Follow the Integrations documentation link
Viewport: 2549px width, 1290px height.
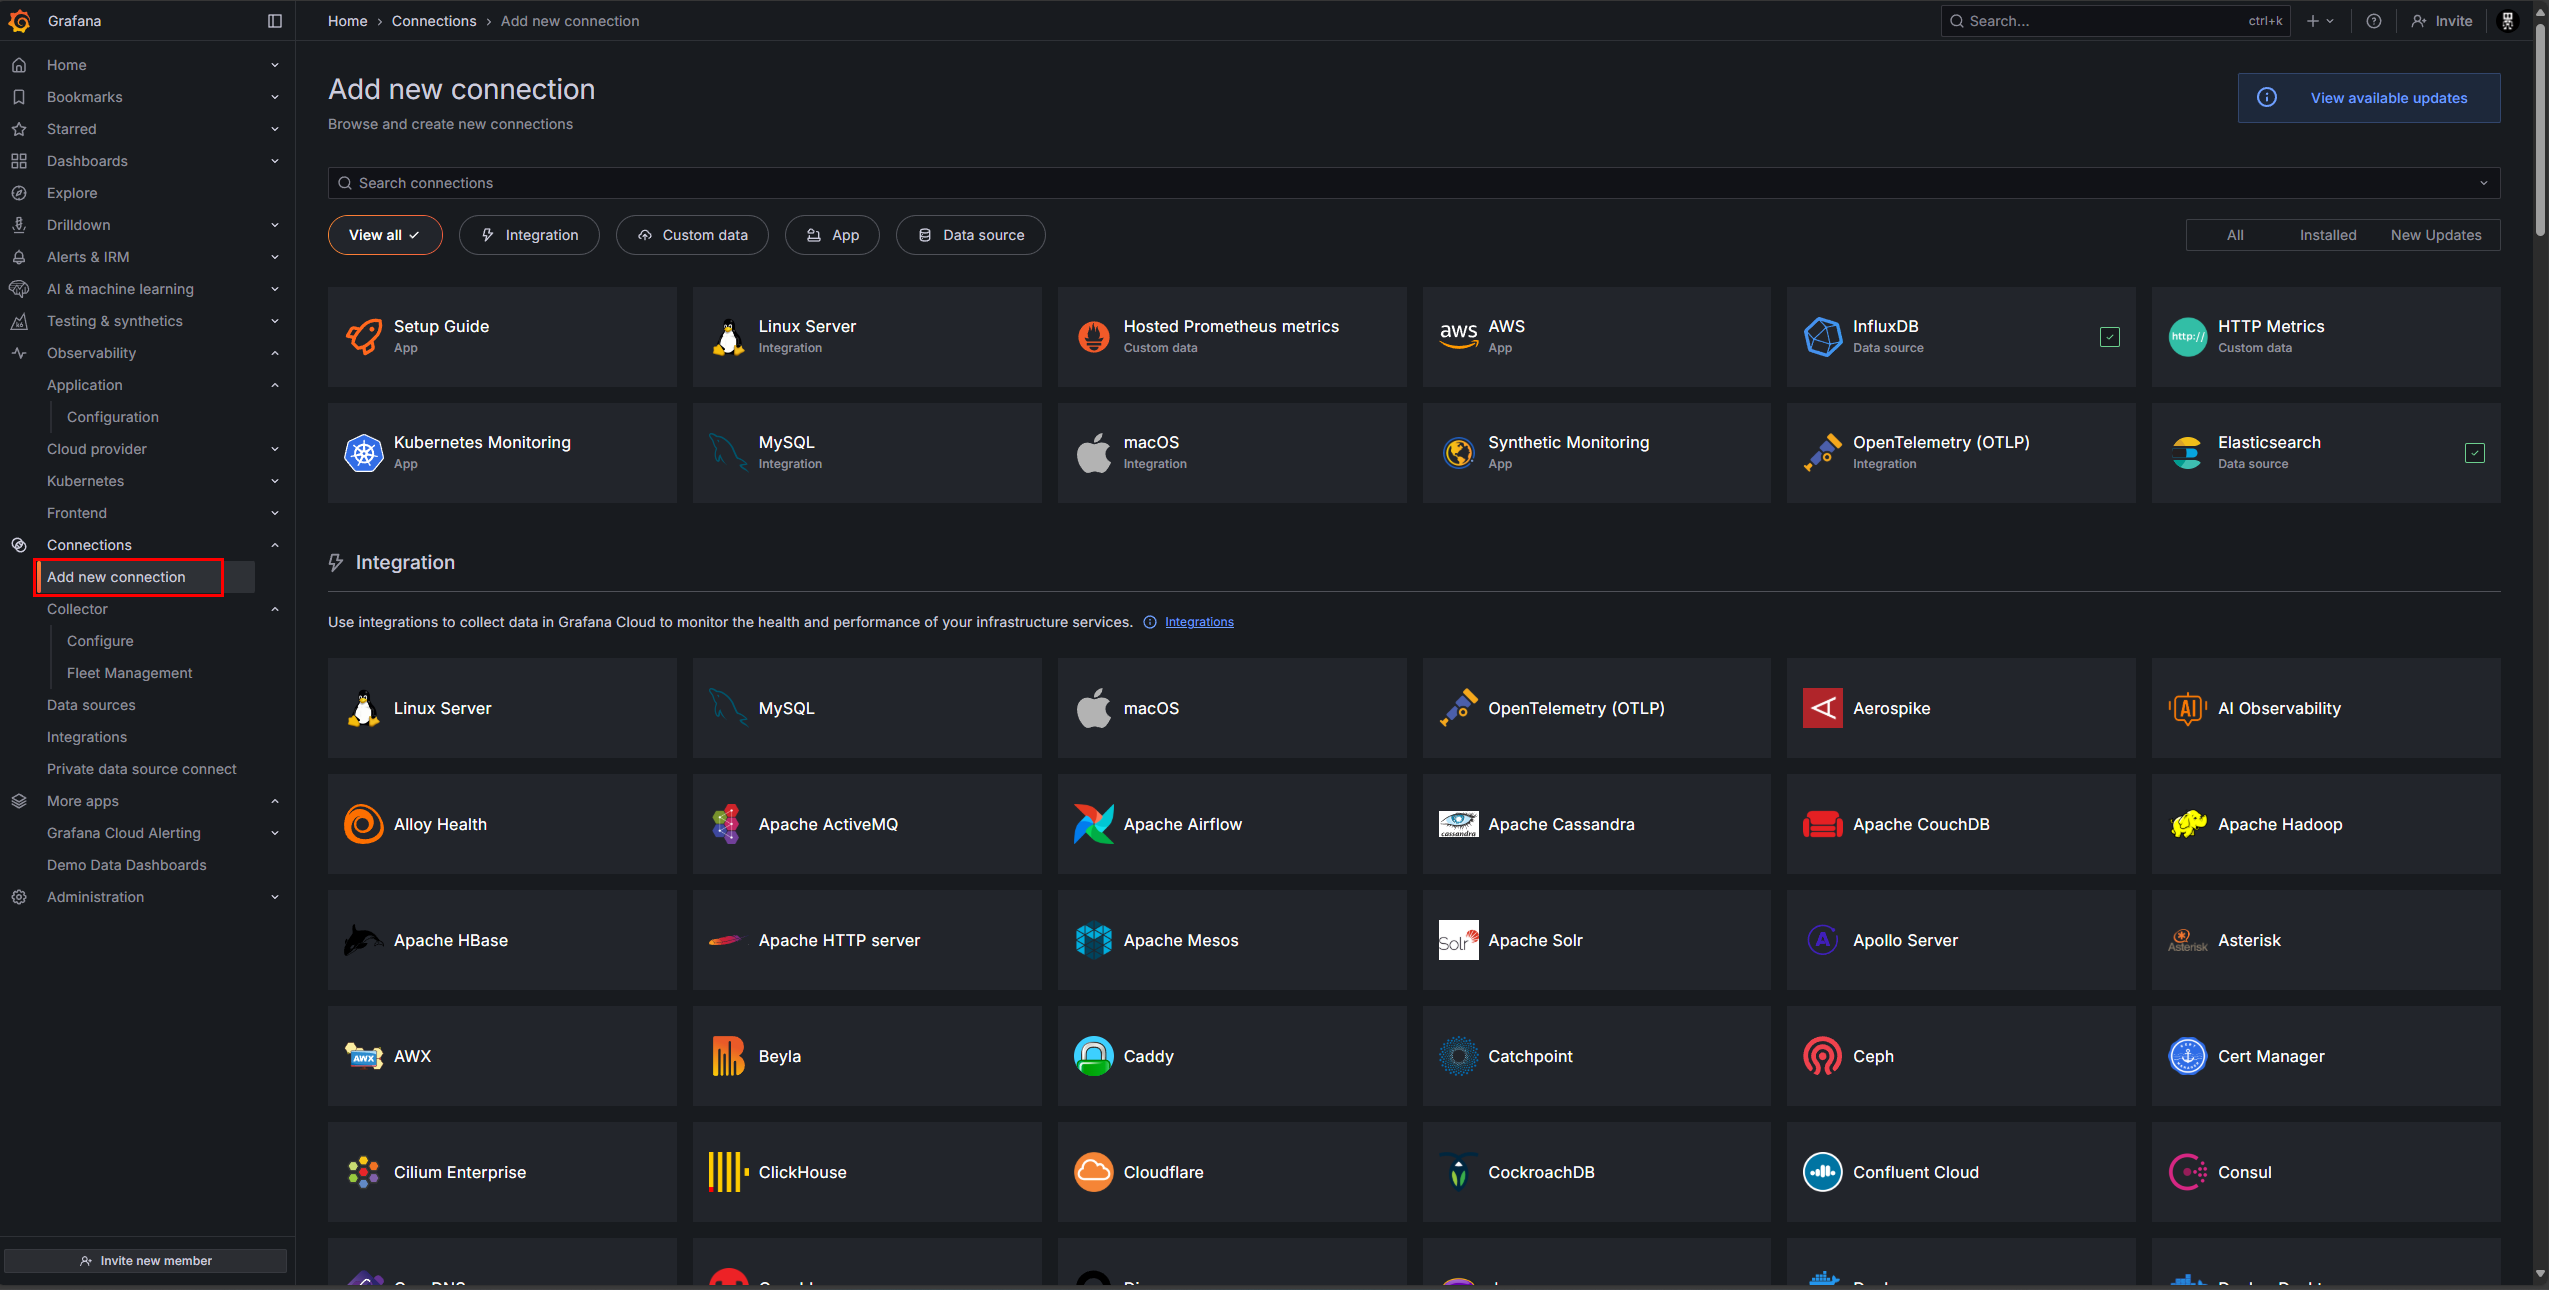coord(1199,622)
